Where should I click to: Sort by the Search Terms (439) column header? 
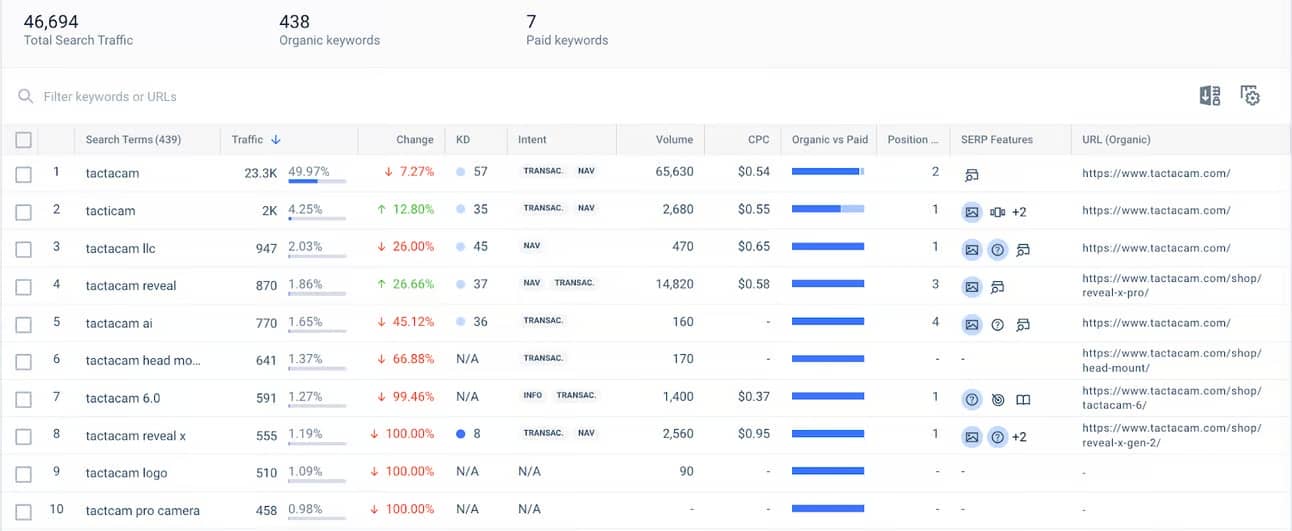(x=133, y=140)
